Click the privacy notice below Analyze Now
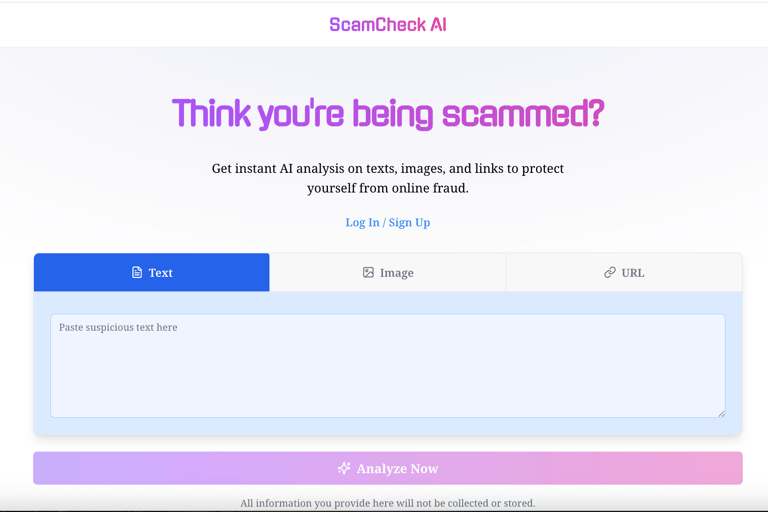This screenshot has width=768, height=512. 388,503
